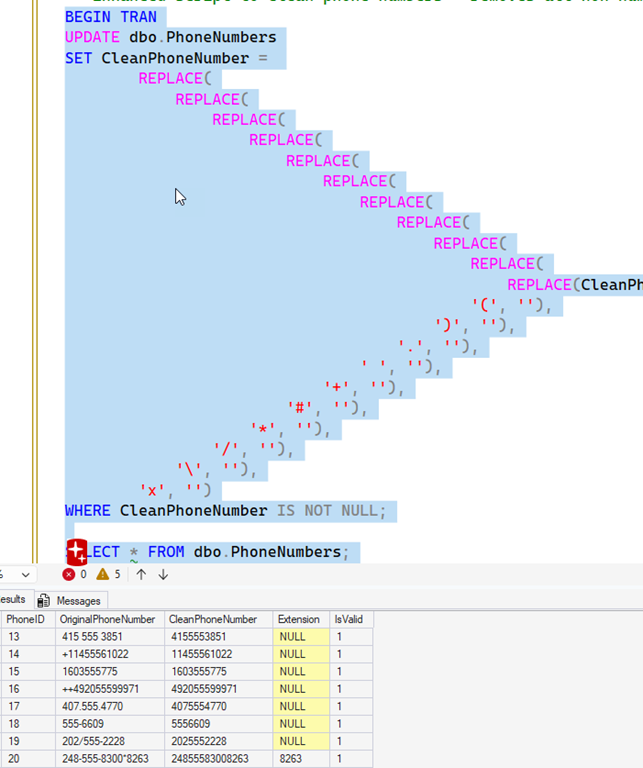Click the WHERE keyword in the query
The image size is (643, 768).
pyautogui.click(x=88, y=511)
